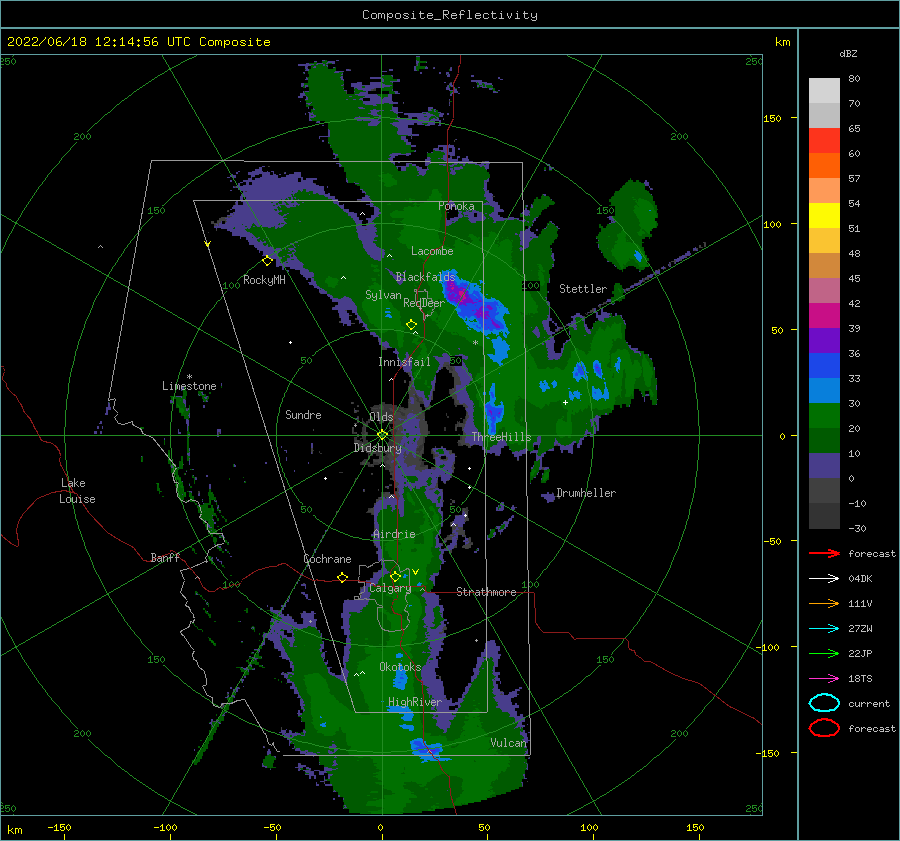Pick the magenta swatch between 42 and 39
This screenshot has height=841, width=900.
(824, 315)
